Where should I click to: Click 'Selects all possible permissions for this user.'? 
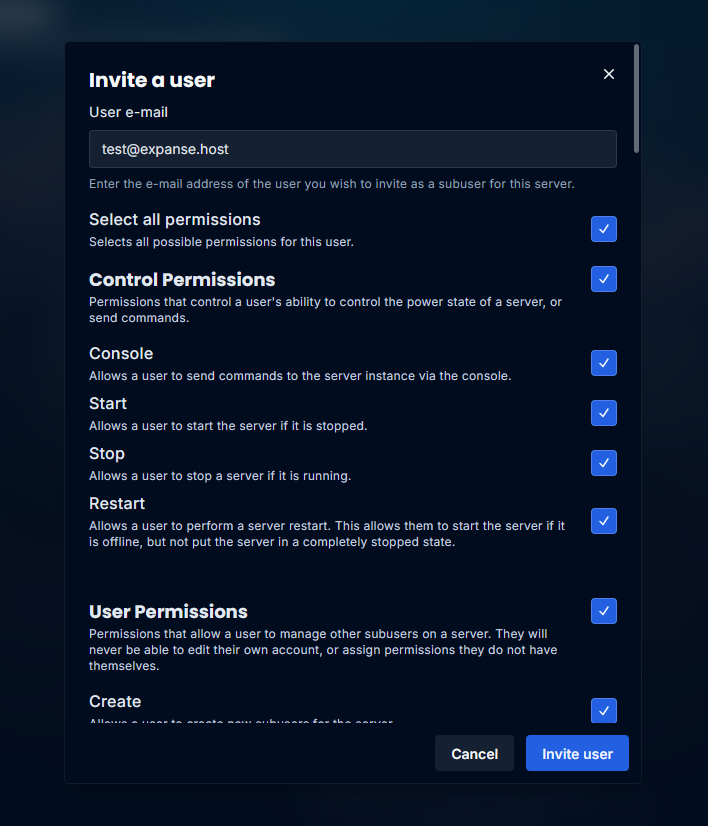(221, 242)
